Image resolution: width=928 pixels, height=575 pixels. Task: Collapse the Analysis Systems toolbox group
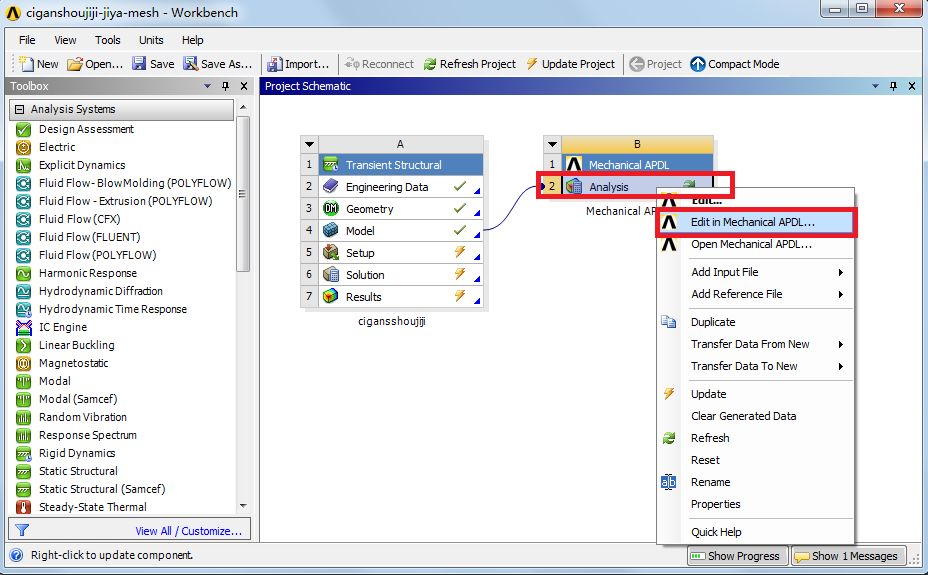tap(20, 109)
